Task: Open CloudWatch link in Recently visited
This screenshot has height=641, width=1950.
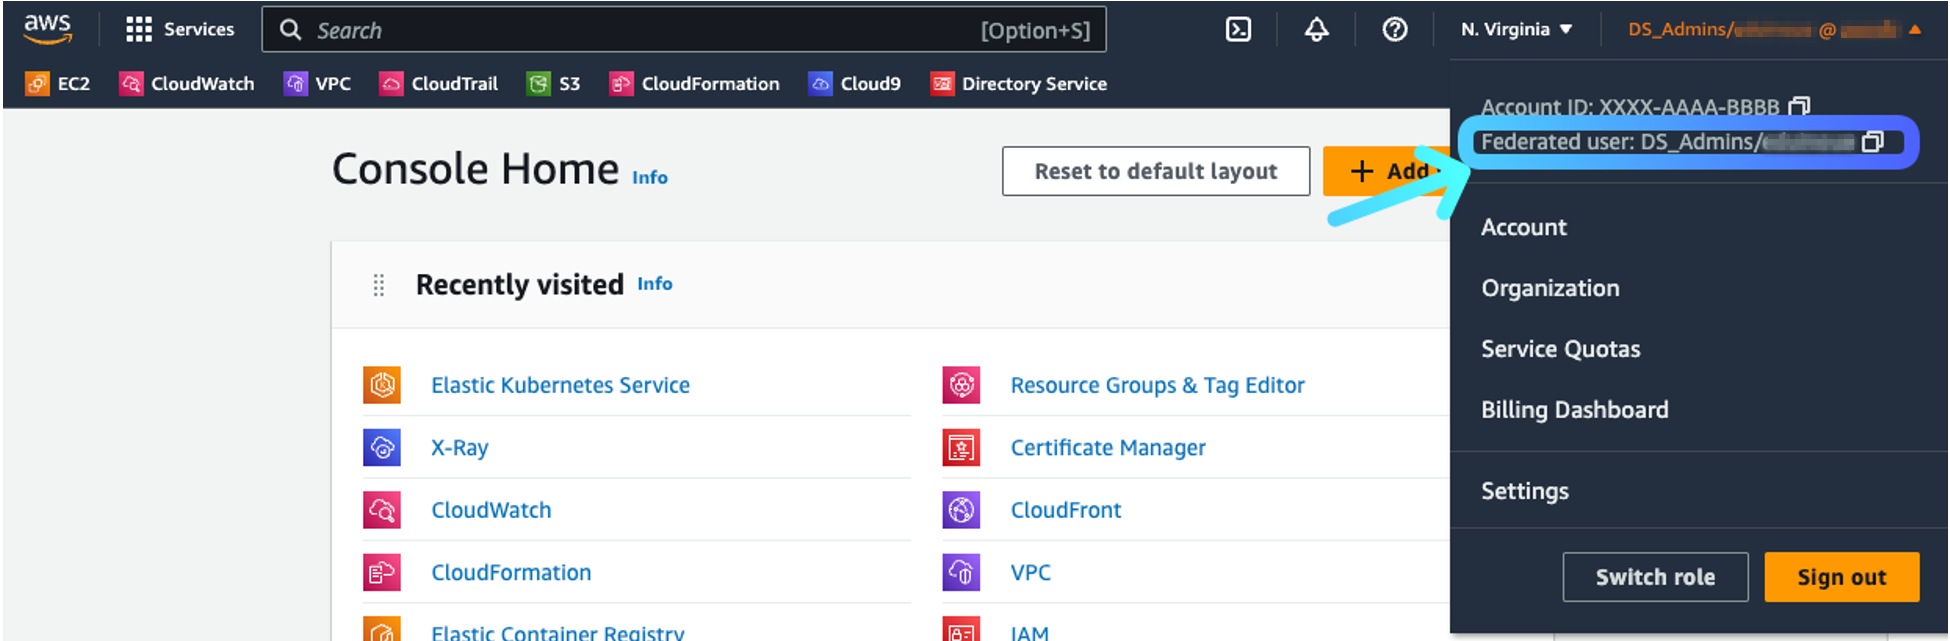Action: (x=491, y=510)
